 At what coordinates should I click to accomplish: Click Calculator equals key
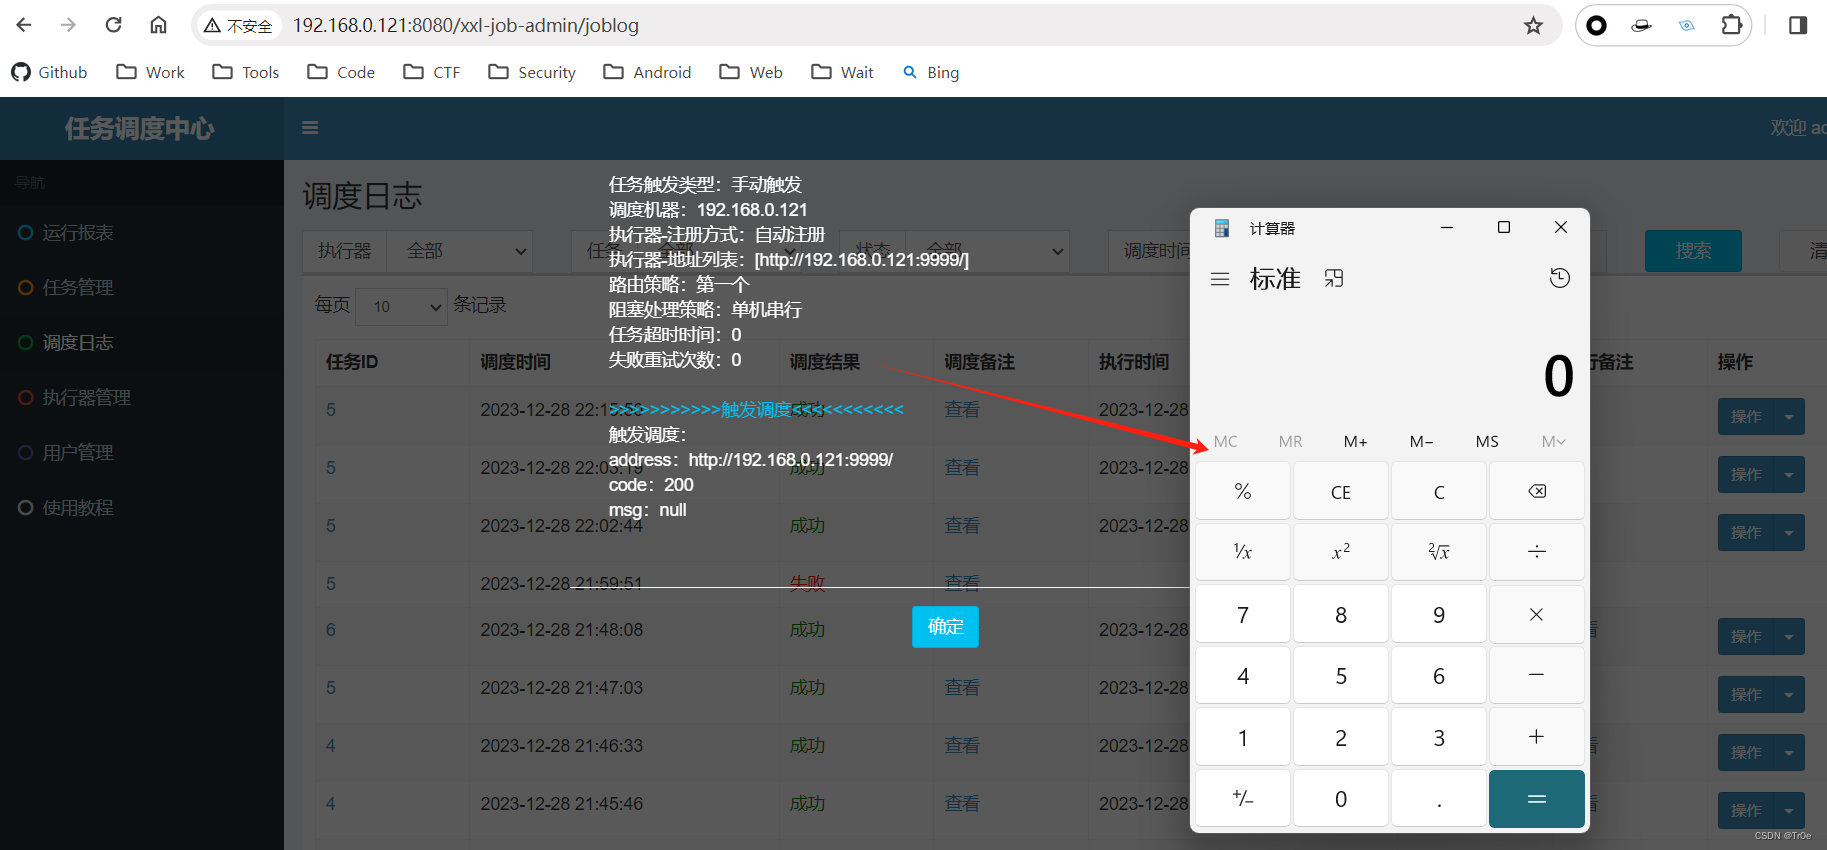pyautogui.click(x=1537, y=799)
